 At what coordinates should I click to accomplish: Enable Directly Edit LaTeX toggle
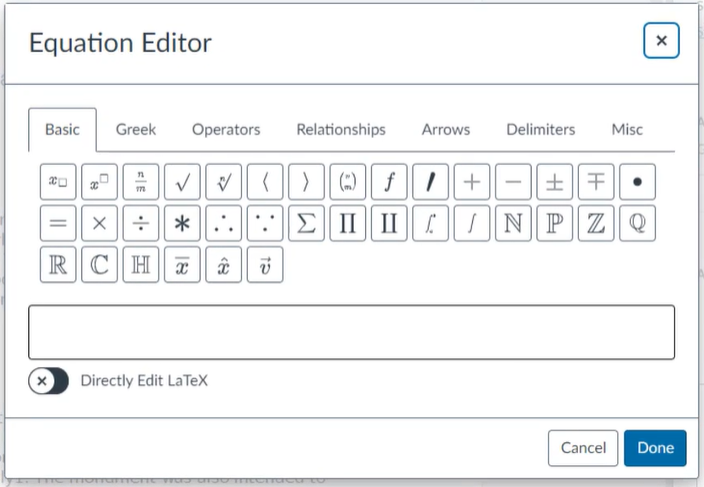(48, 380)
